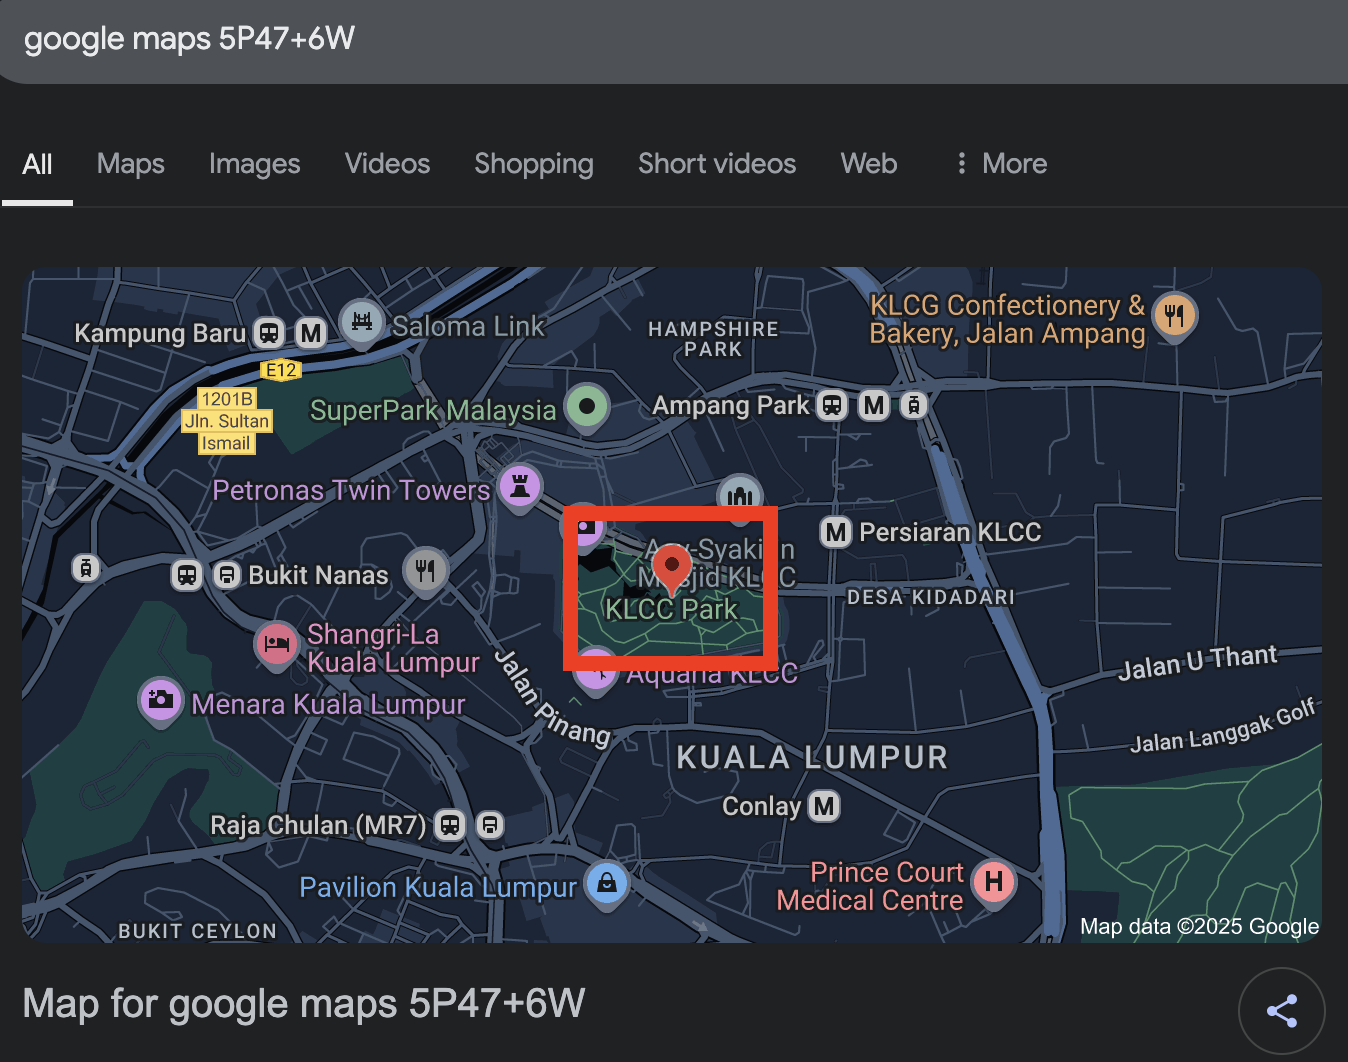The height and width of the screenshot is (1062, 1348).
Task: Click the Petronas Twin Towers landmark icon
Action: 520,487
